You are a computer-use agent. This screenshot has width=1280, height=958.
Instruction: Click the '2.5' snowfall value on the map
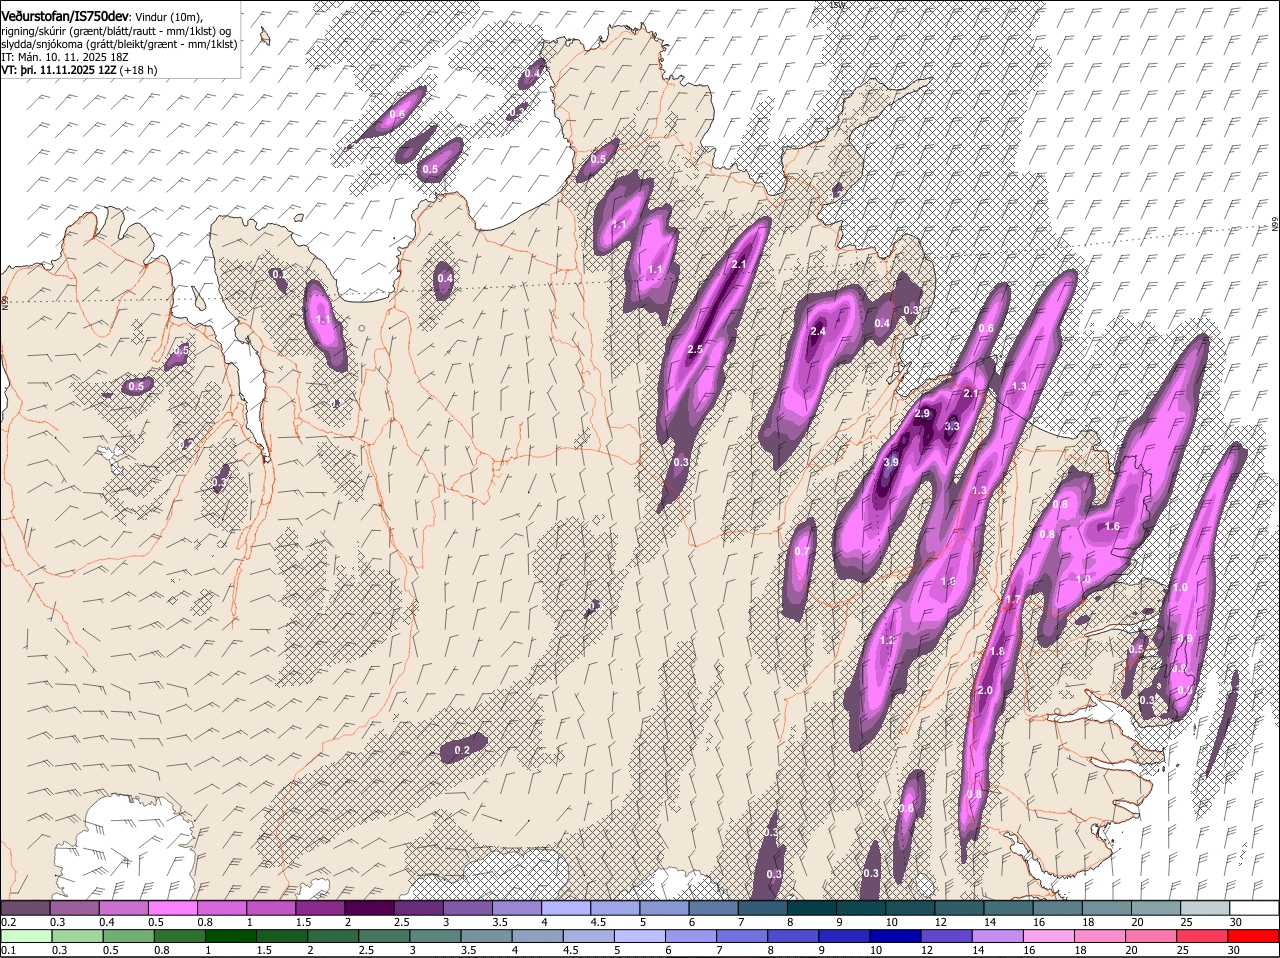696,349
